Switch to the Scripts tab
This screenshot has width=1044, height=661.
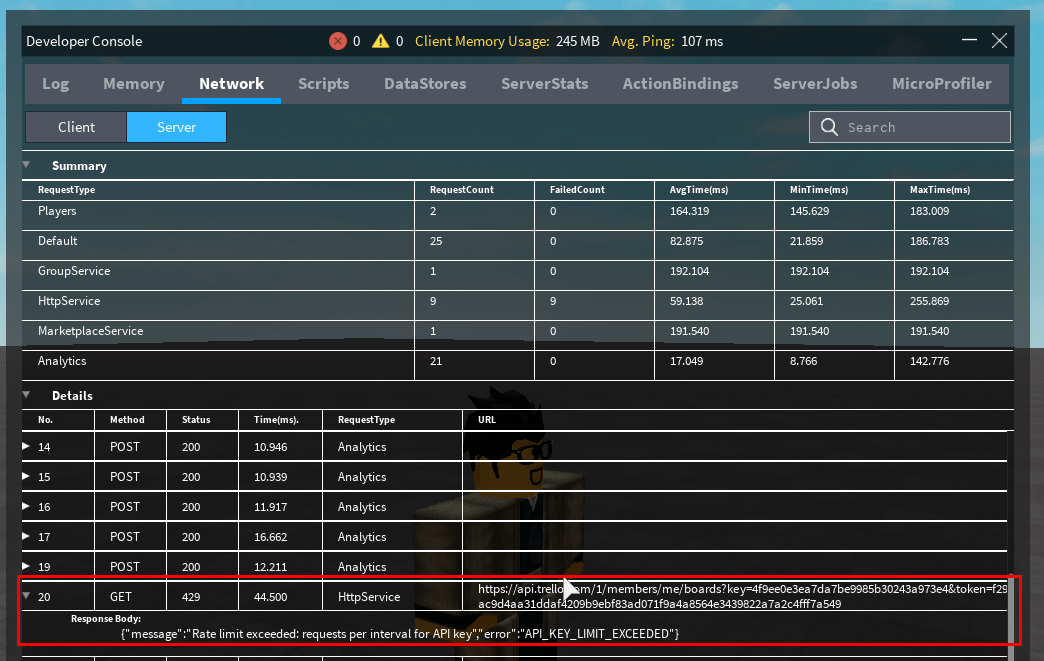coord(323,84)
